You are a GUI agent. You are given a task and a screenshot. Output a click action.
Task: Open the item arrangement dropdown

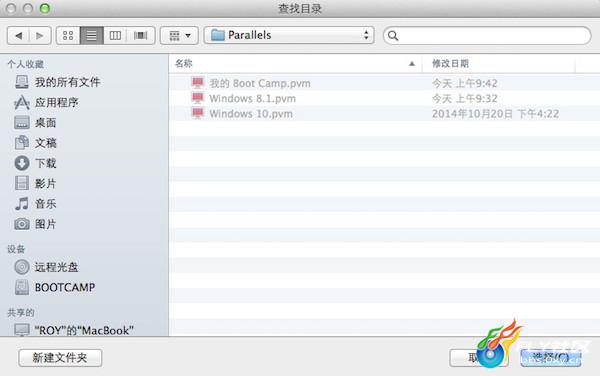point(179,36)
